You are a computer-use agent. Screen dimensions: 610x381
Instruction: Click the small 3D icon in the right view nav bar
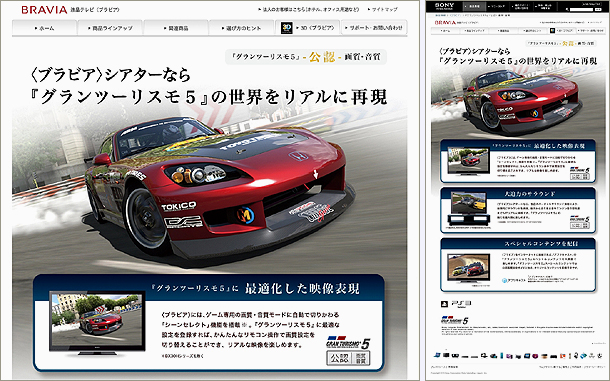click(x=552, y=30)
